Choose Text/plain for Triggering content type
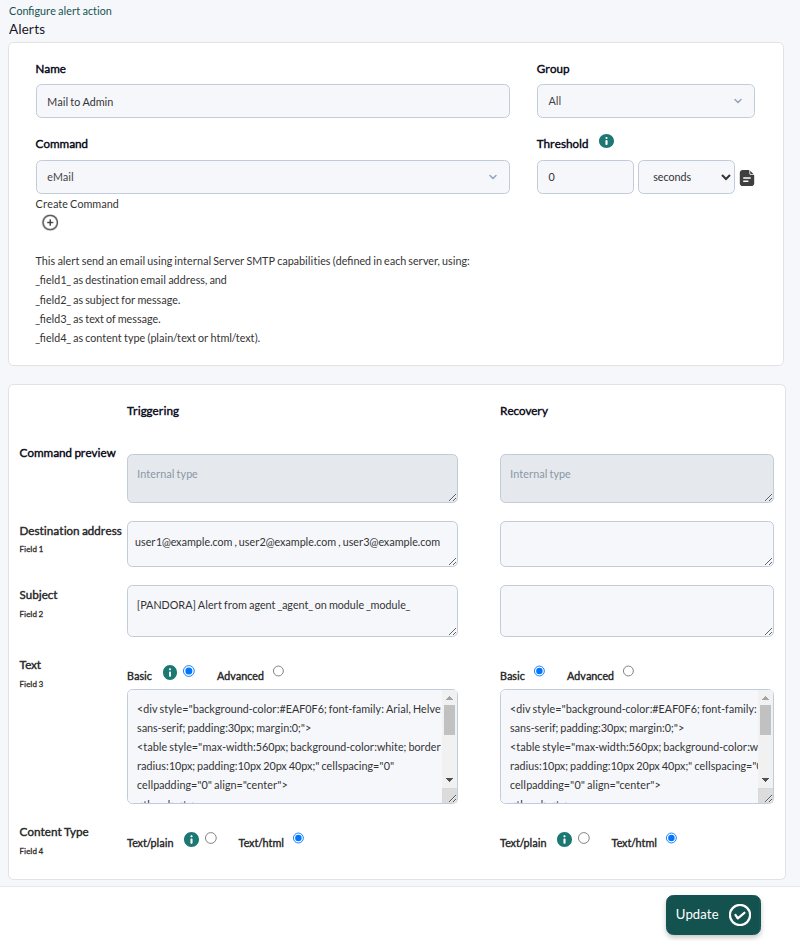This screenshot has width=800, height=950. coord(211,839)
